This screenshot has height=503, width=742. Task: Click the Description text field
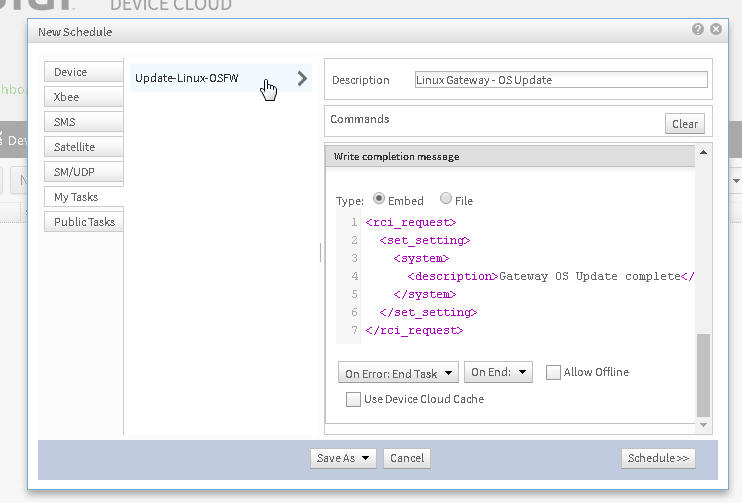561,80
